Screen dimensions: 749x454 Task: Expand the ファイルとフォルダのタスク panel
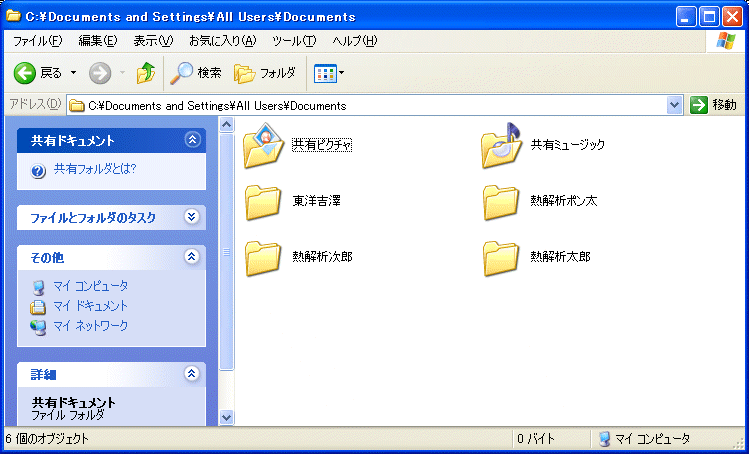[192, 216]
